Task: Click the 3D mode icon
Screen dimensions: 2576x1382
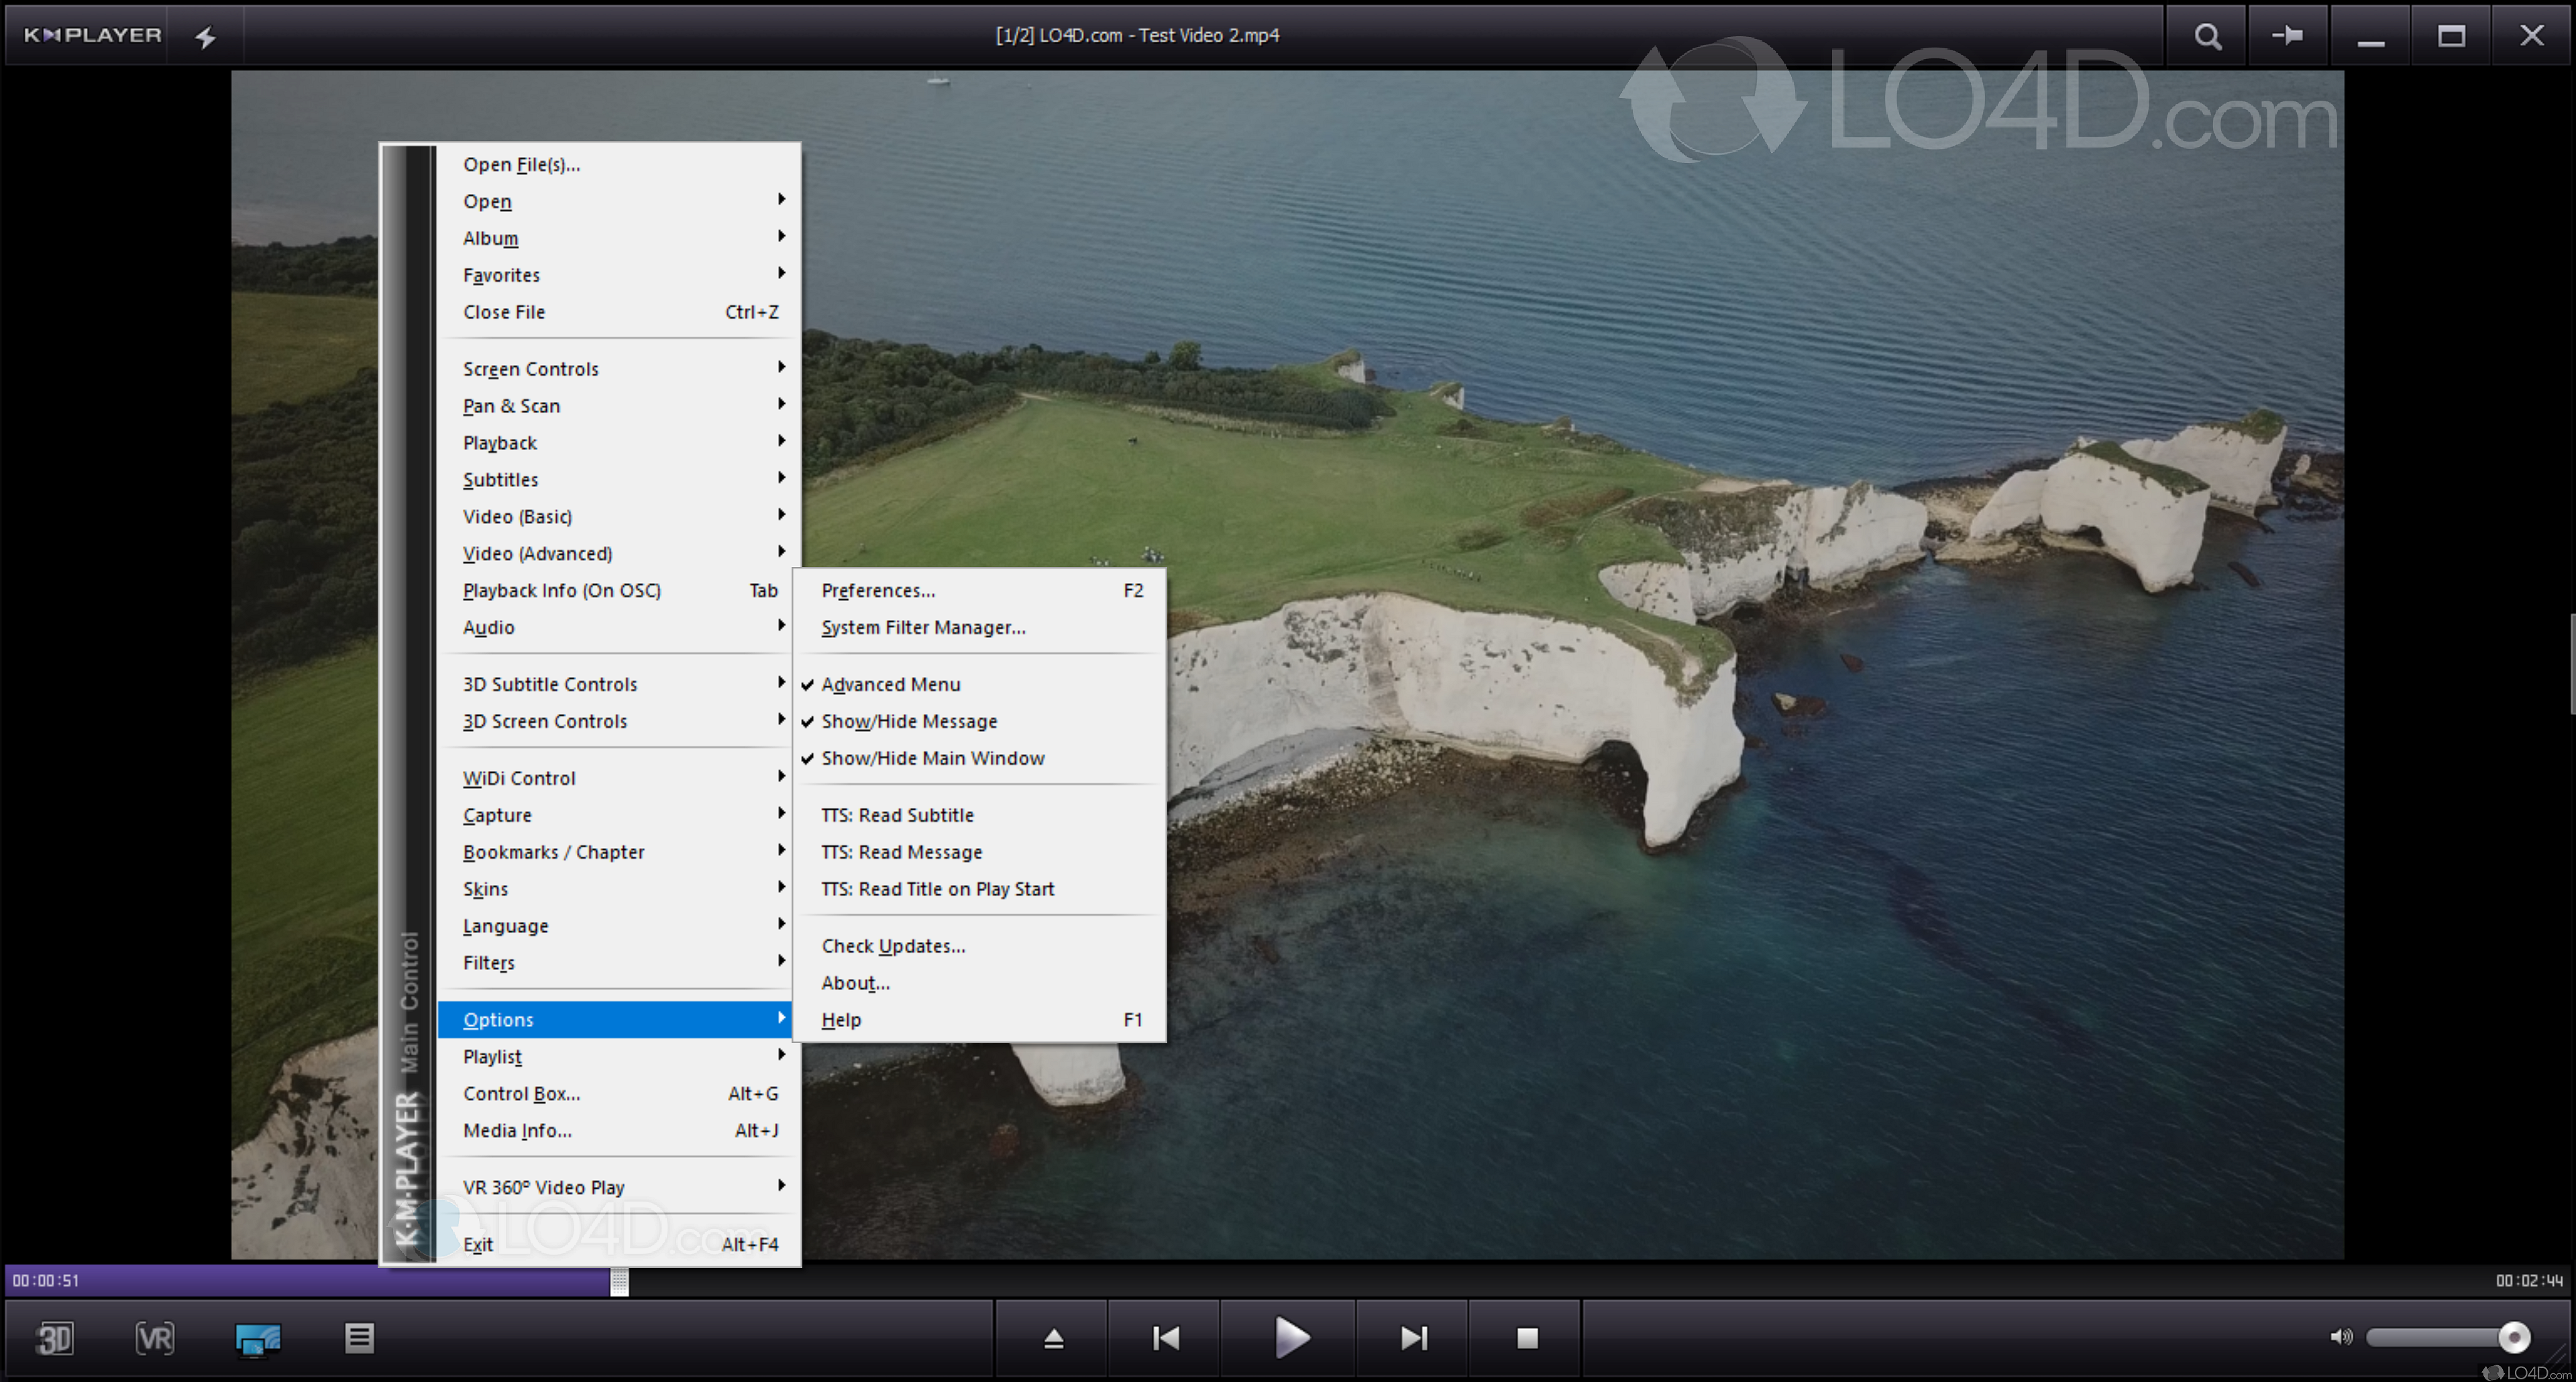Action: tap(54, 1337)
